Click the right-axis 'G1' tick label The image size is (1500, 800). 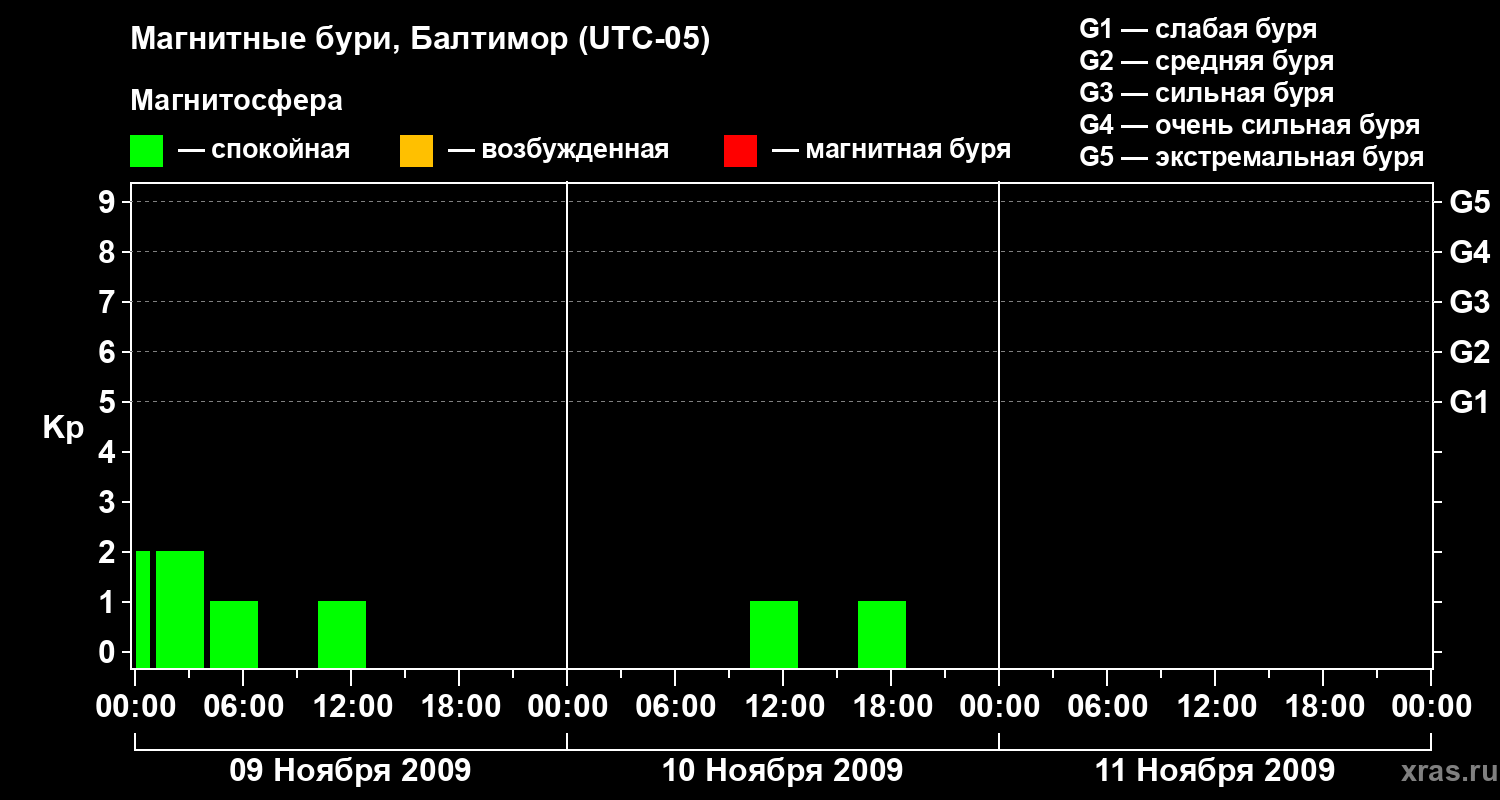pos(1469,402)
